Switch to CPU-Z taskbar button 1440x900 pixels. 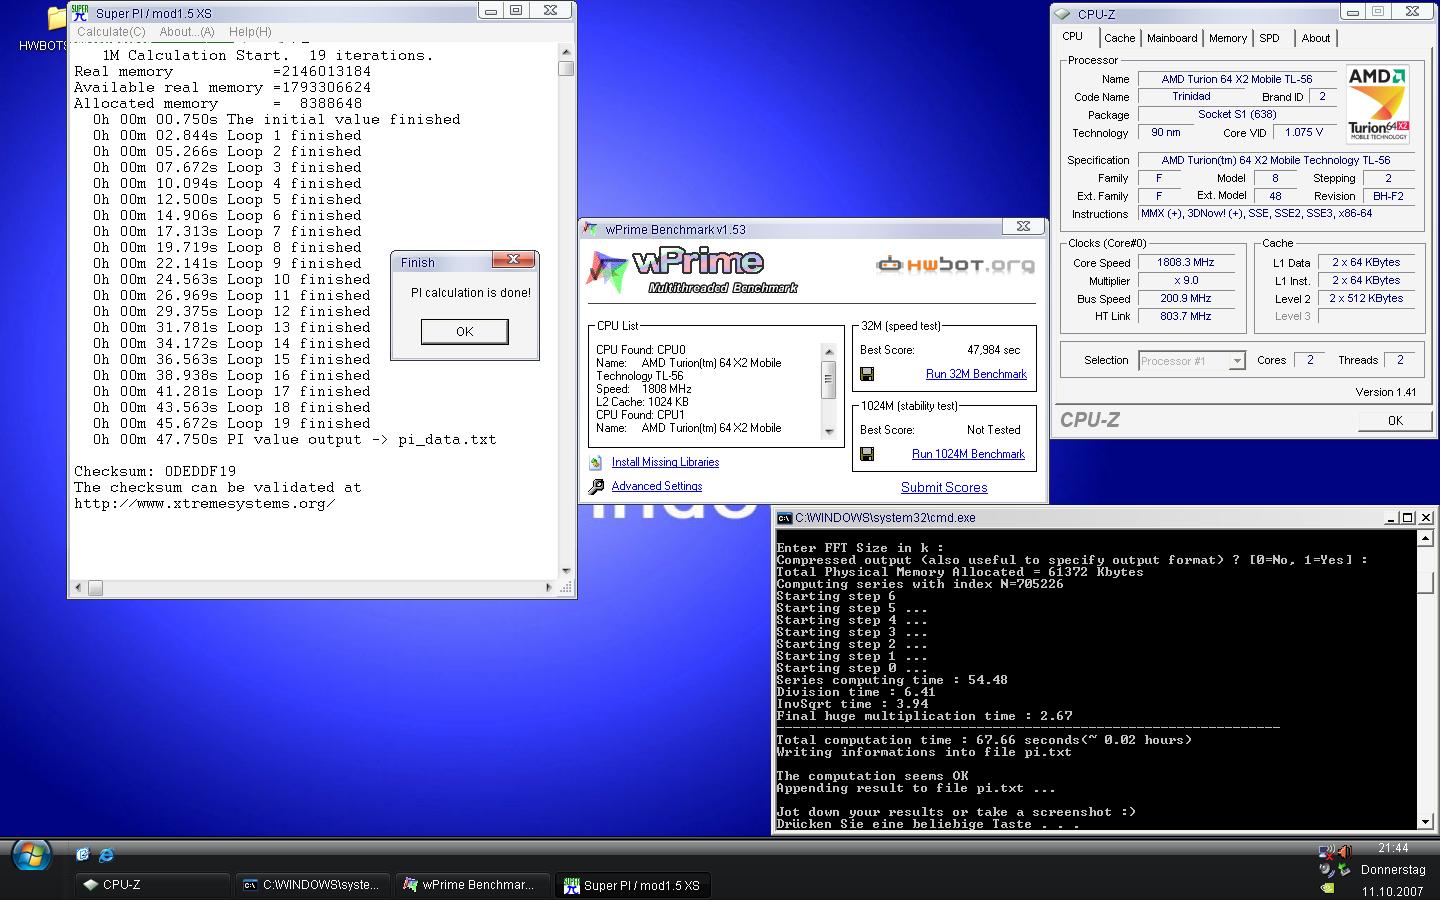tap(153, 885)
